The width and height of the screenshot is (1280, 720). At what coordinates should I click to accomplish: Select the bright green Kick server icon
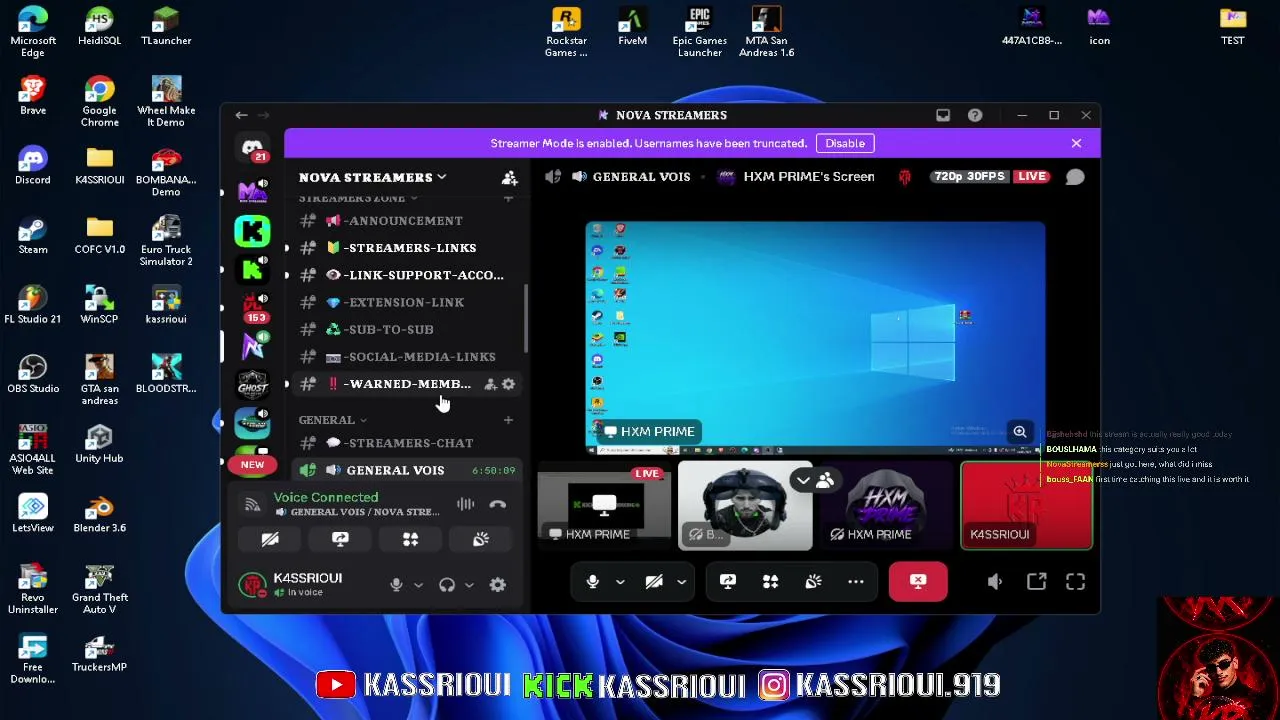coord(252,231)
